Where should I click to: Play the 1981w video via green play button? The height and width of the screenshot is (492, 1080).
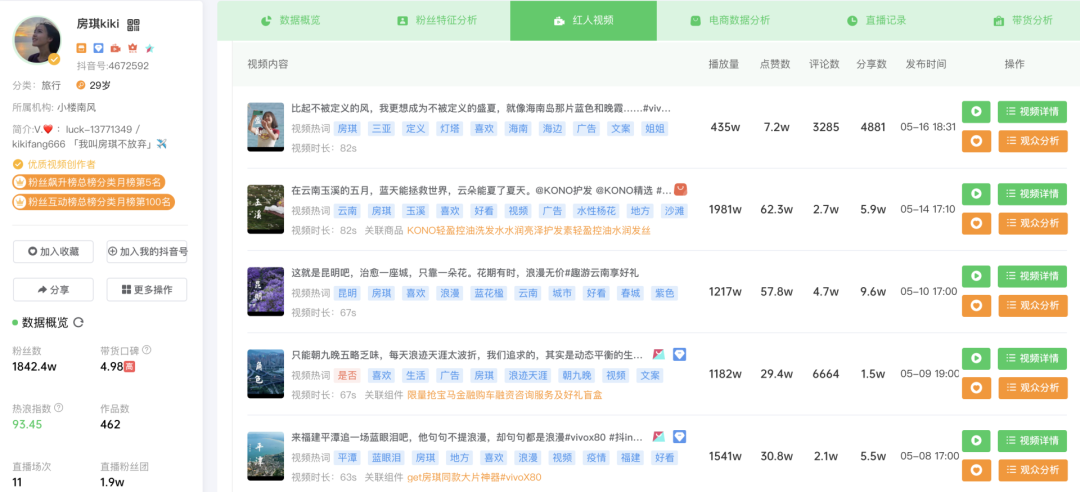coord(976,194)
